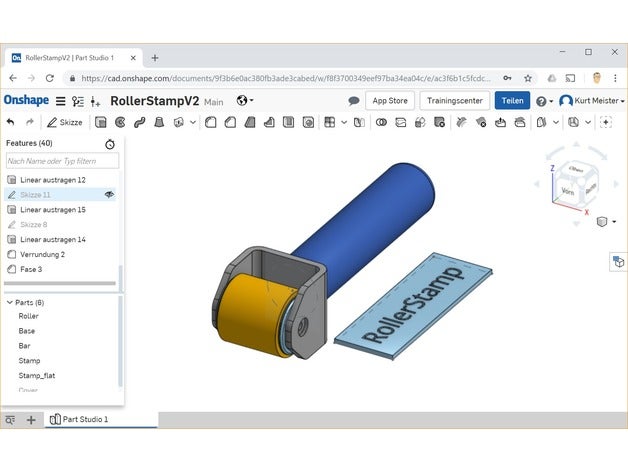Open the versions and history graph icon
The width and height of the screenshot is (628, 472).
[78, 101]
